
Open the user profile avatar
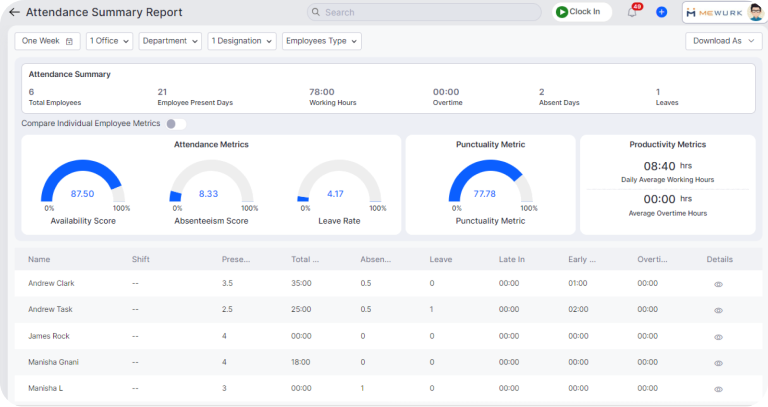pyautogui.click(x=756, y=12)
